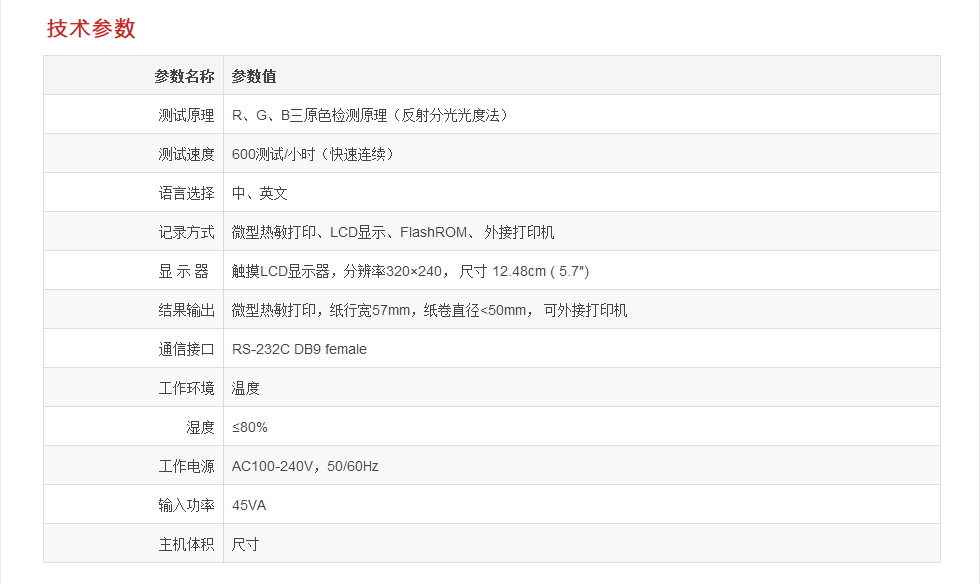
Task: Click the 工作环境 value 温度
Action: pos(246,388)
